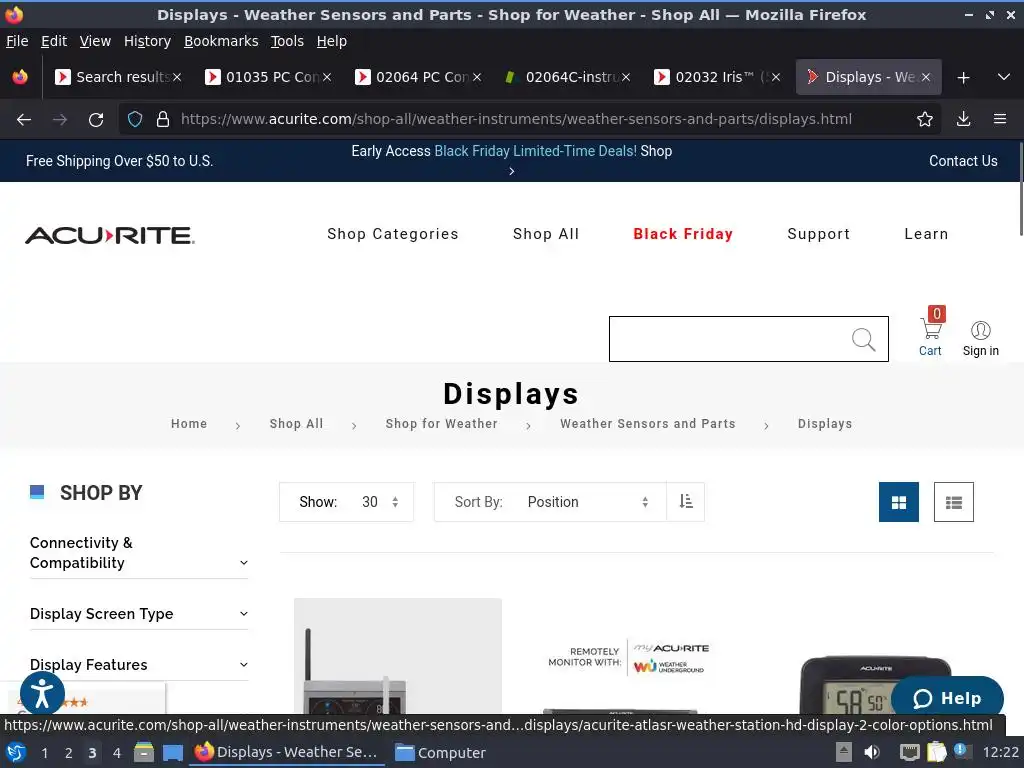
Task: Click the AcuRite logo
Action: coord(110,235)
